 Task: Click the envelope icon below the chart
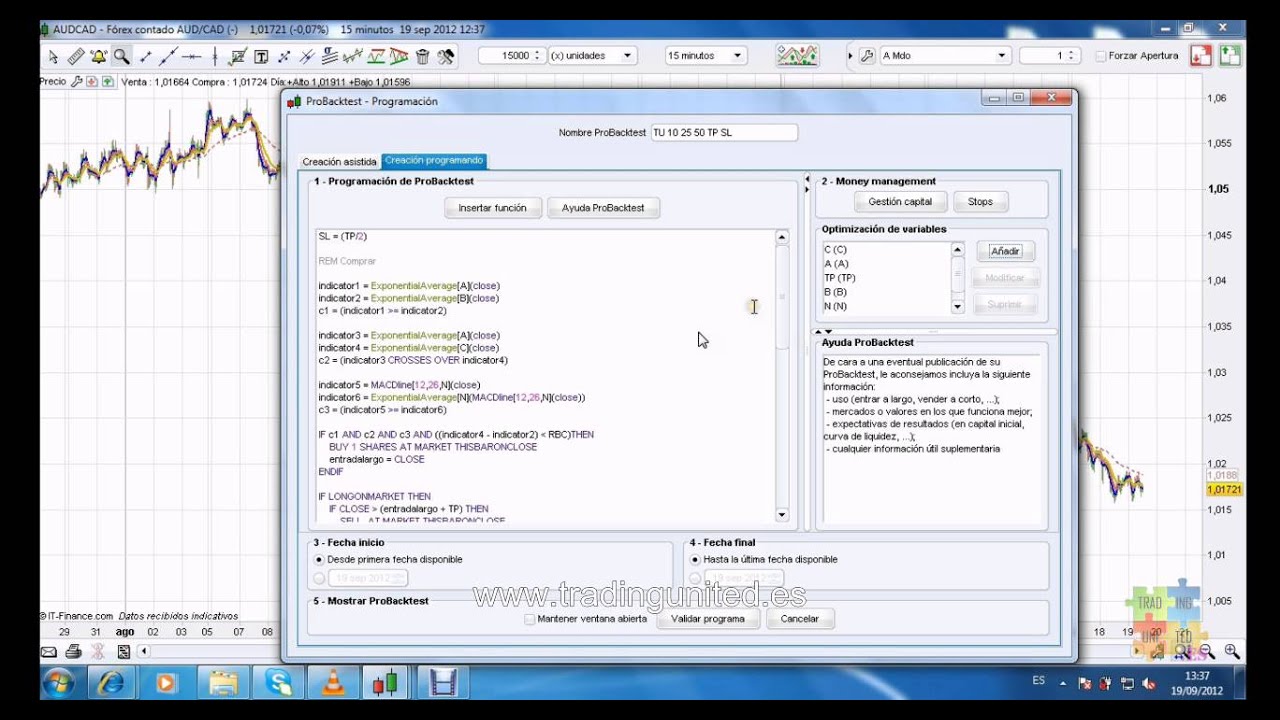coord(48,652)
